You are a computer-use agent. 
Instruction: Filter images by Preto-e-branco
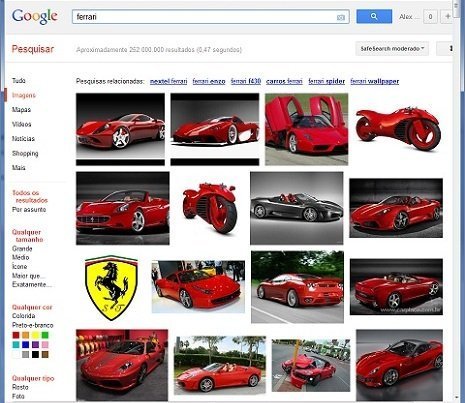[33, 325]
